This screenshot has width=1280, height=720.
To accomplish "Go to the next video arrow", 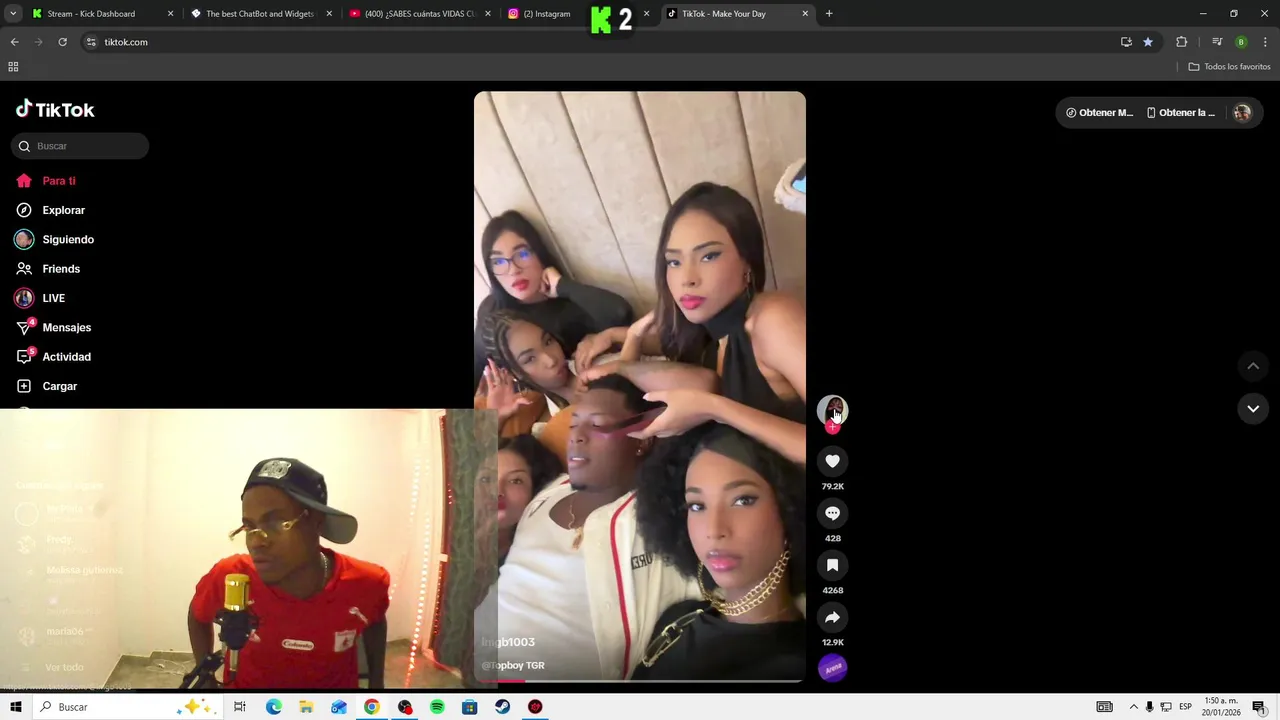I will pos(1252,408).
